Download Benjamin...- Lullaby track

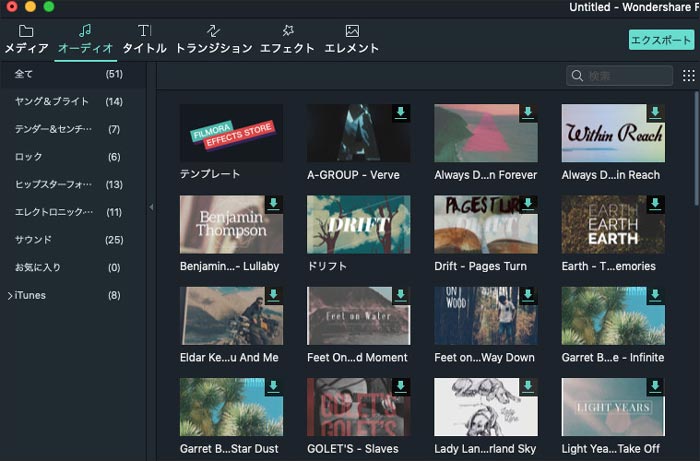(x=274, y=204)
